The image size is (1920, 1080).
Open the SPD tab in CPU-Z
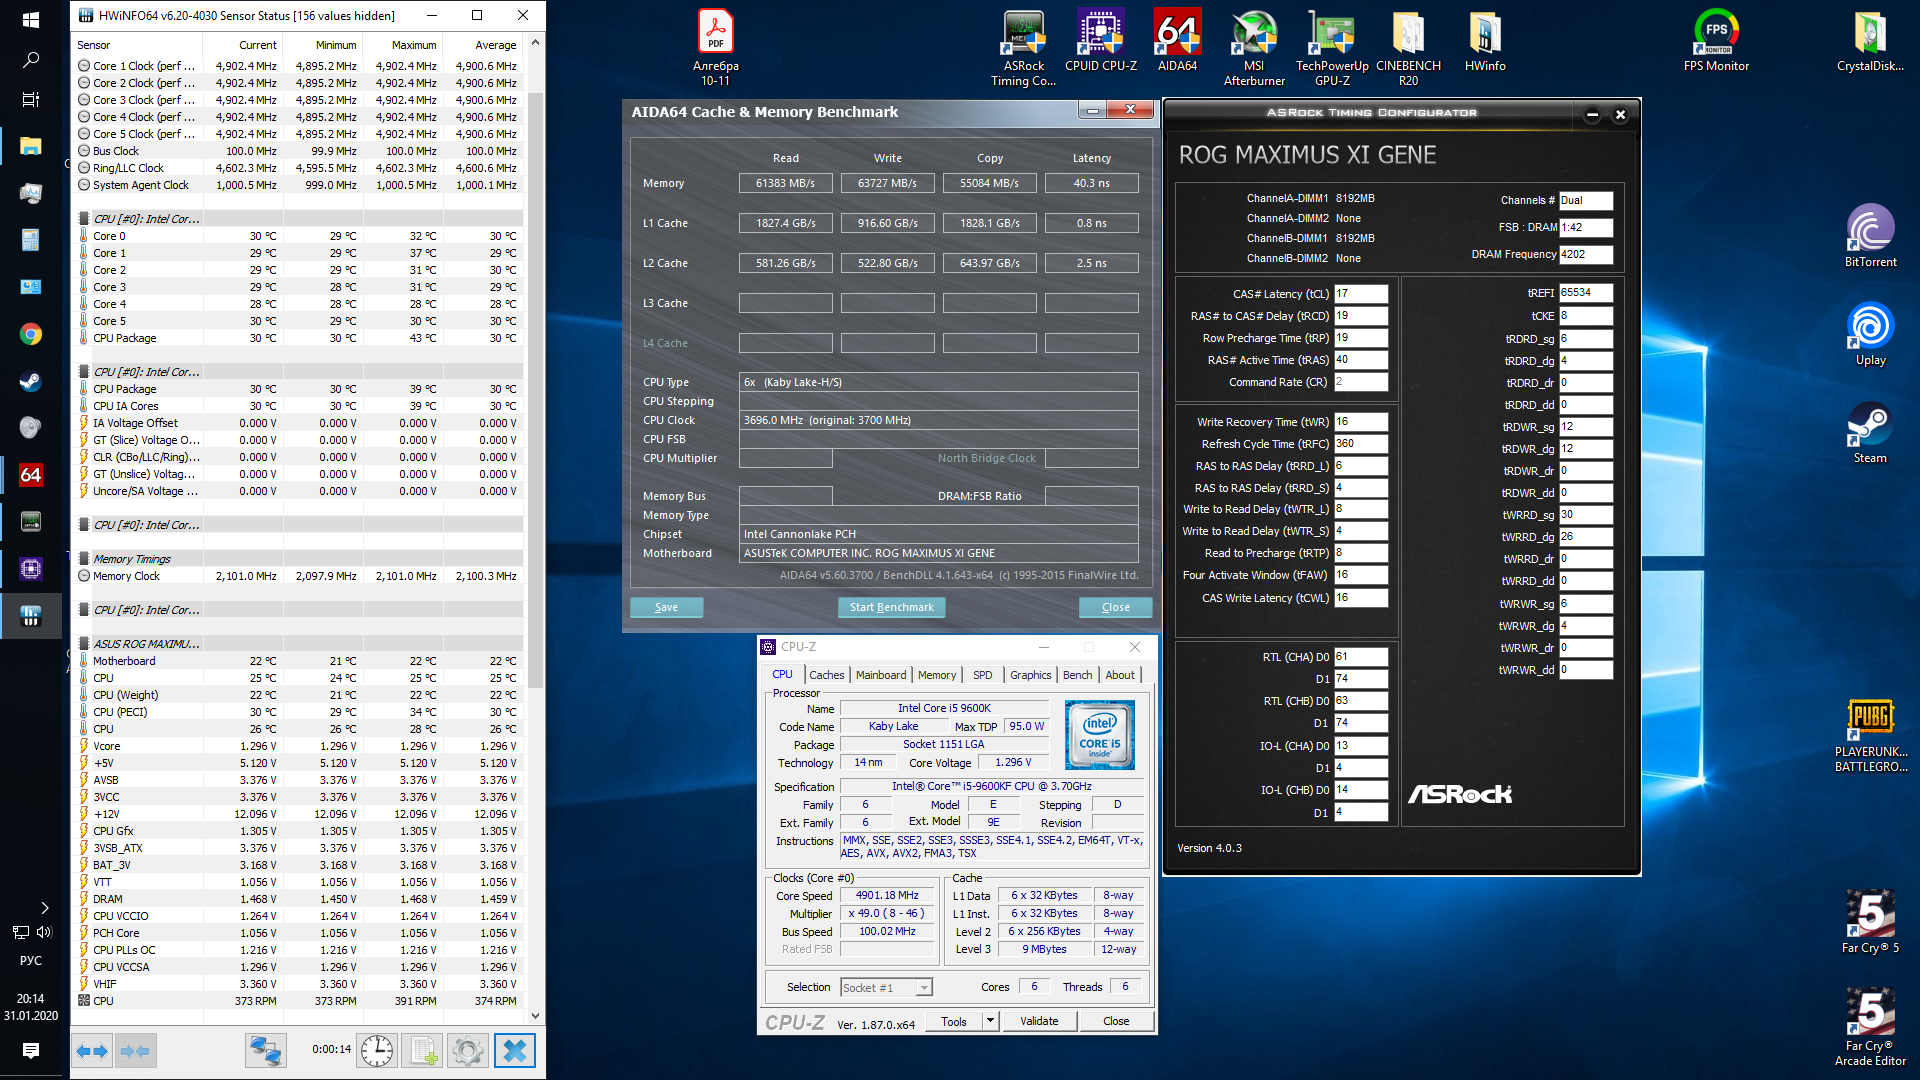pyautogui.click(x=982, y=675)
